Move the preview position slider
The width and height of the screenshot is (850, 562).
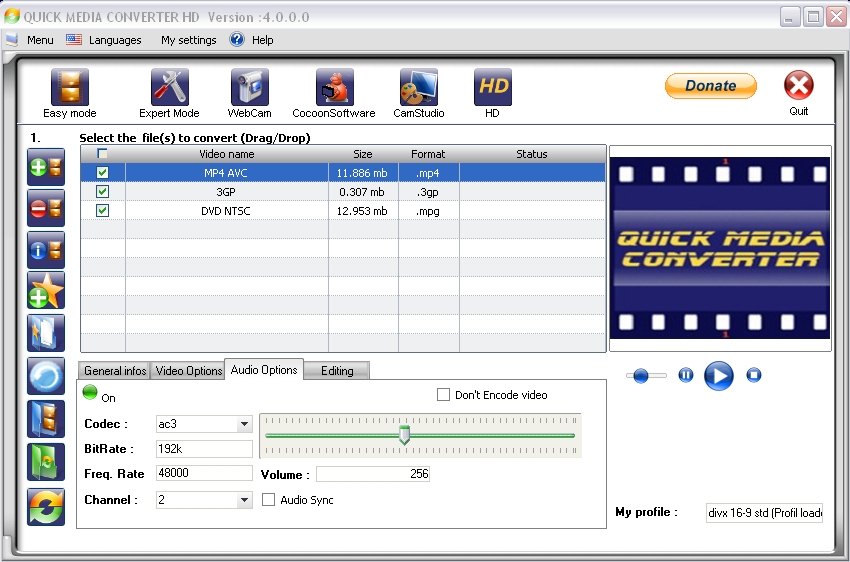641,375
